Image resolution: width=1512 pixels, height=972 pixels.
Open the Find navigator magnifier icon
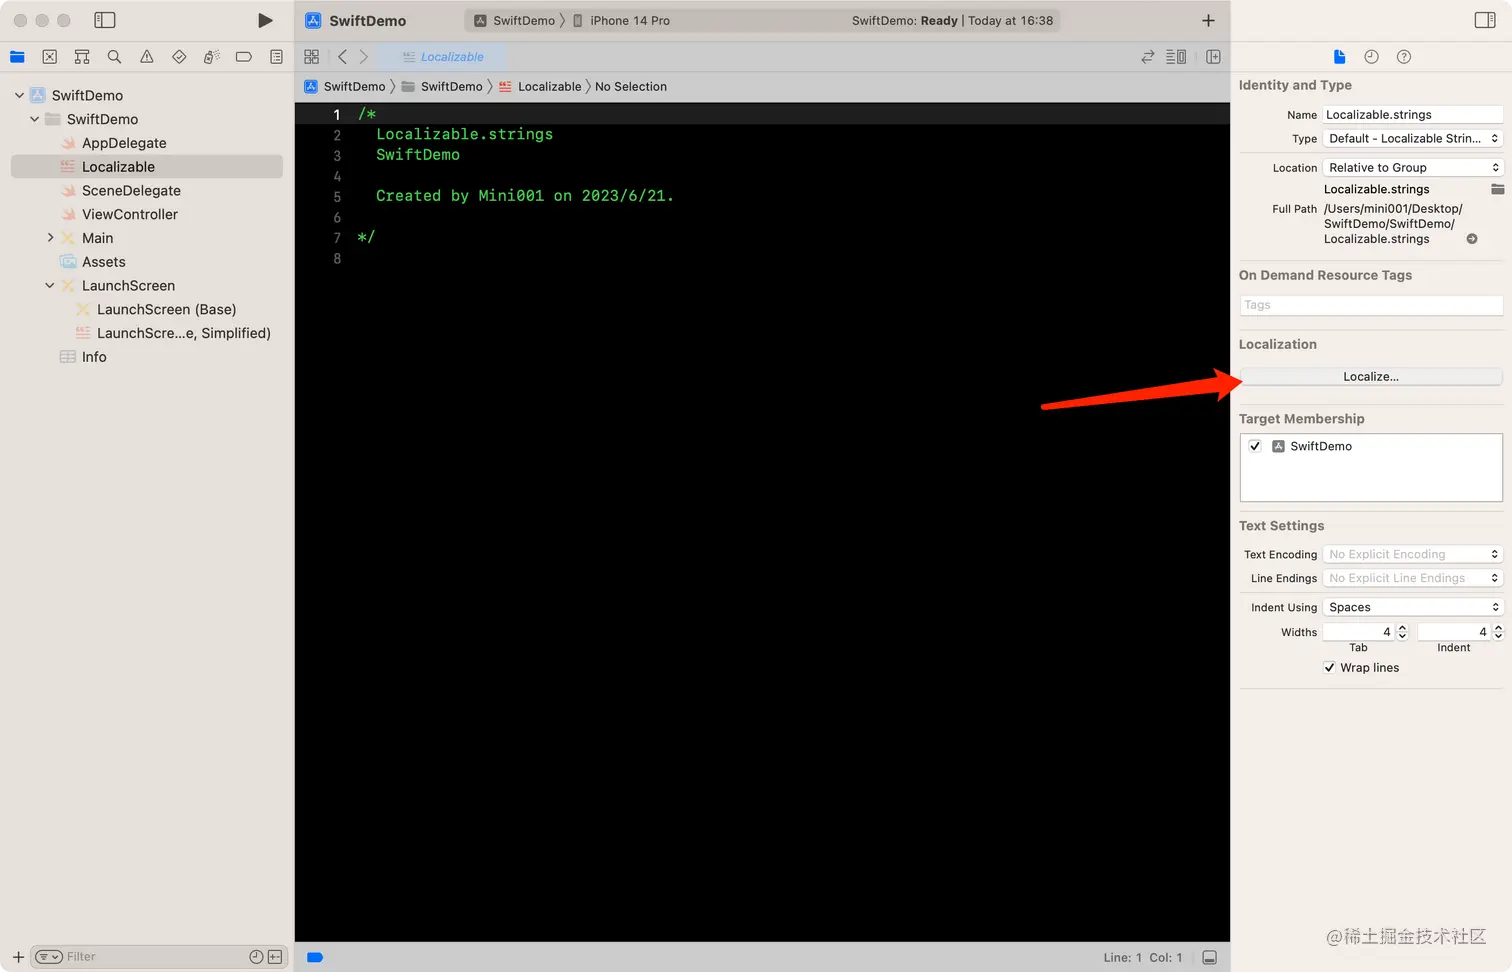[x=114, y=57]
